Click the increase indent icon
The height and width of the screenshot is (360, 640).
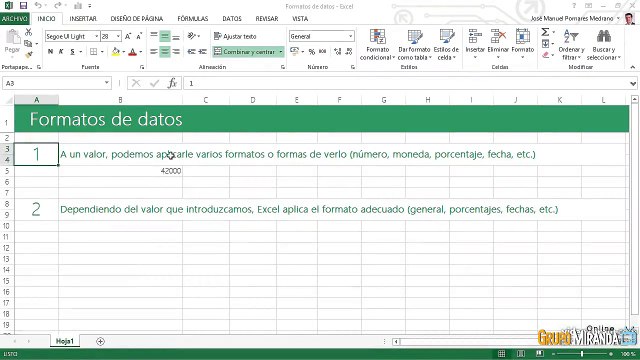pos(202,51)
